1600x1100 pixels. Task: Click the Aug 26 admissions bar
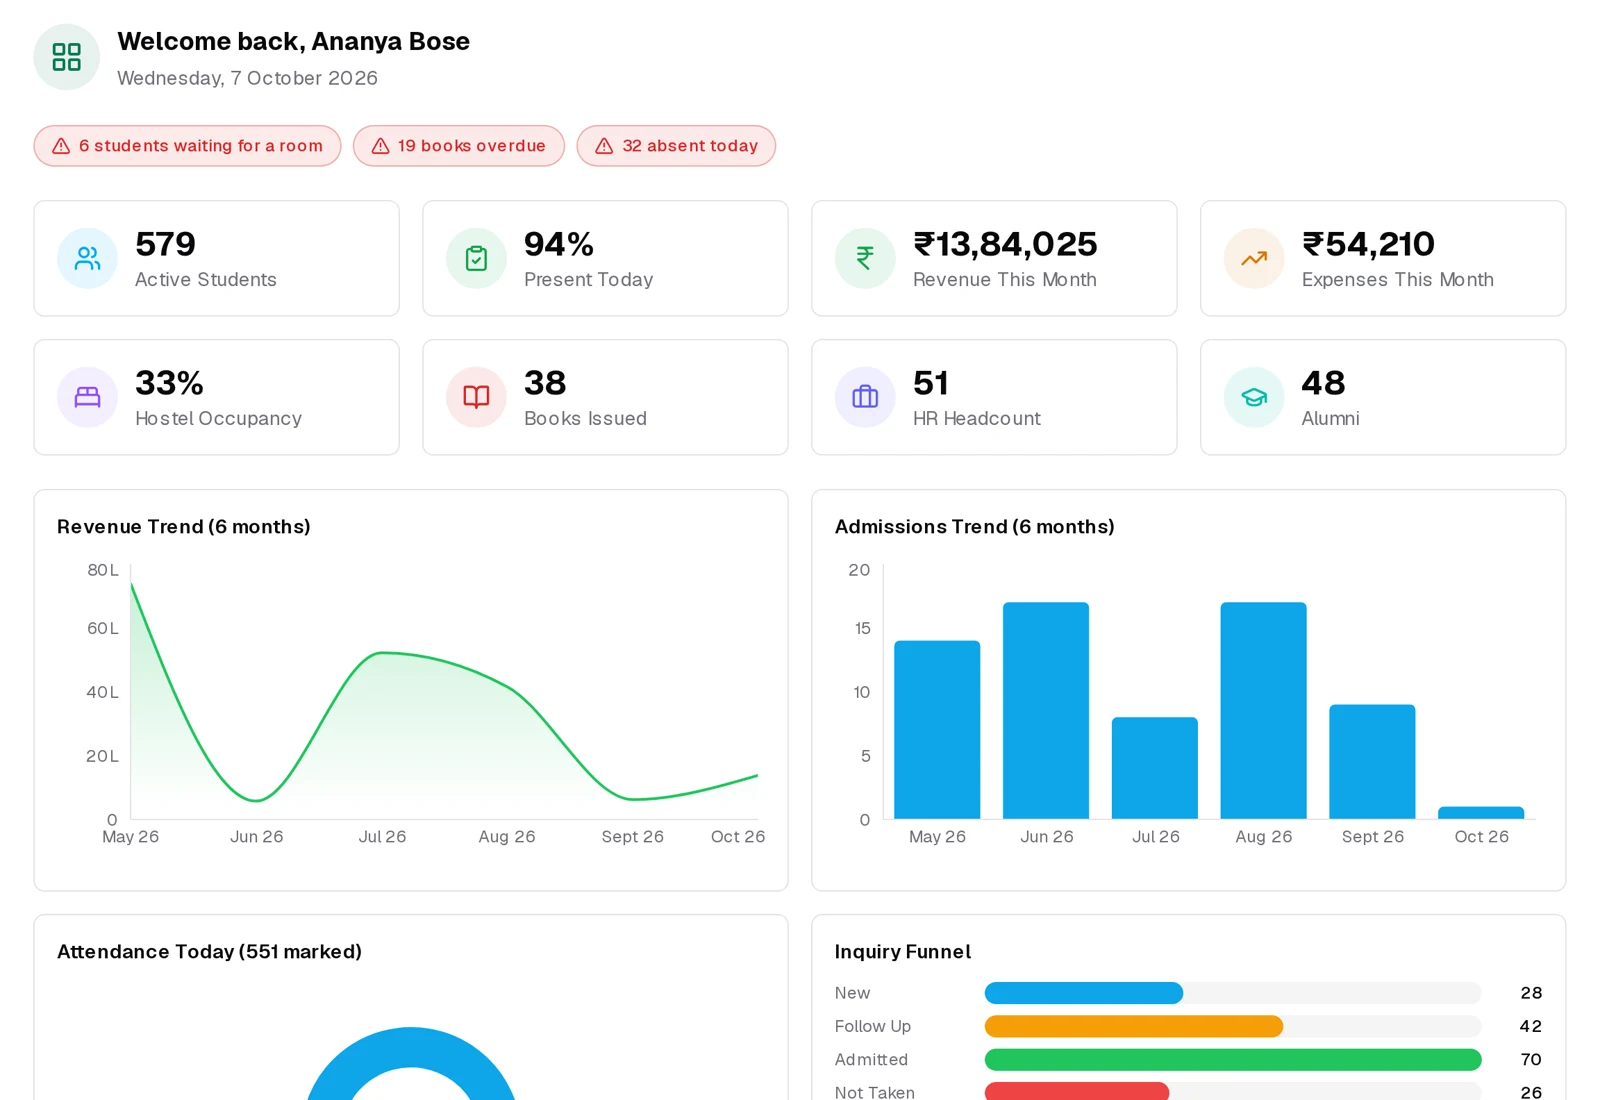pyautogui.click(x=1263, y=711)
